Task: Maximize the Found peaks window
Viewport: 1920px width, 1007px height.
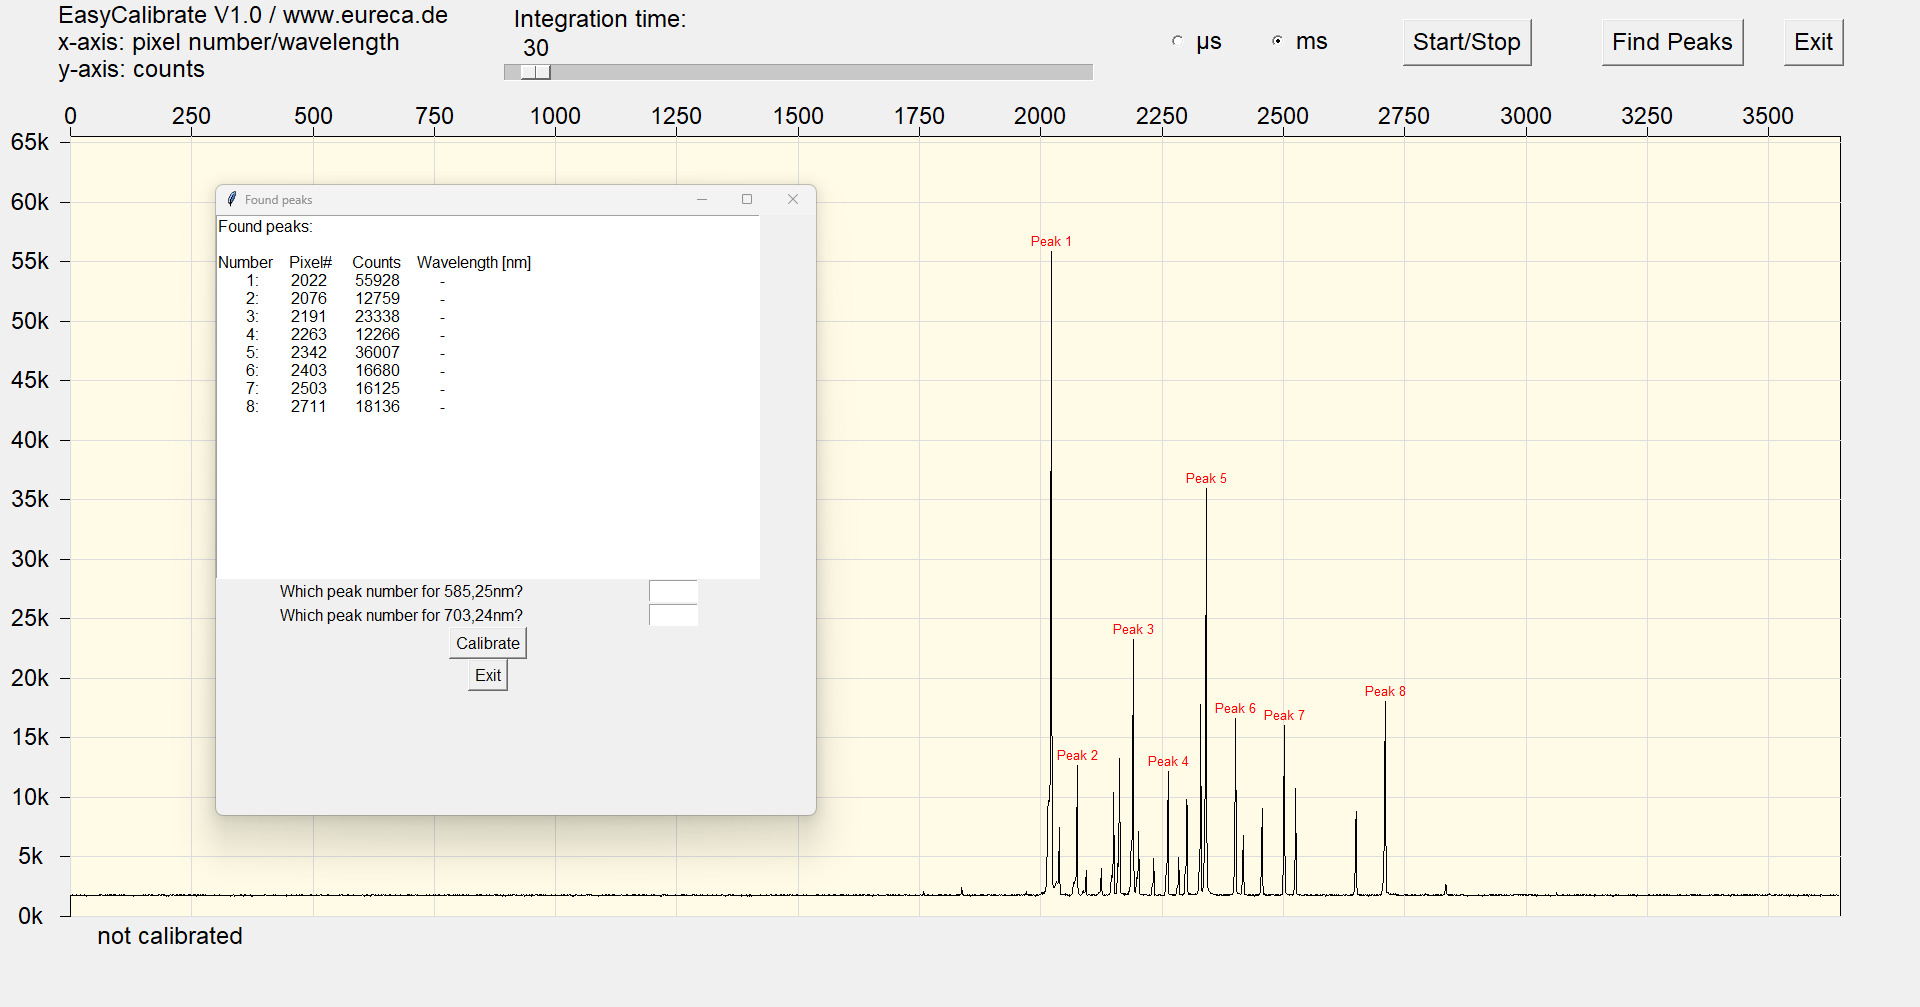Action: point(747,199)
